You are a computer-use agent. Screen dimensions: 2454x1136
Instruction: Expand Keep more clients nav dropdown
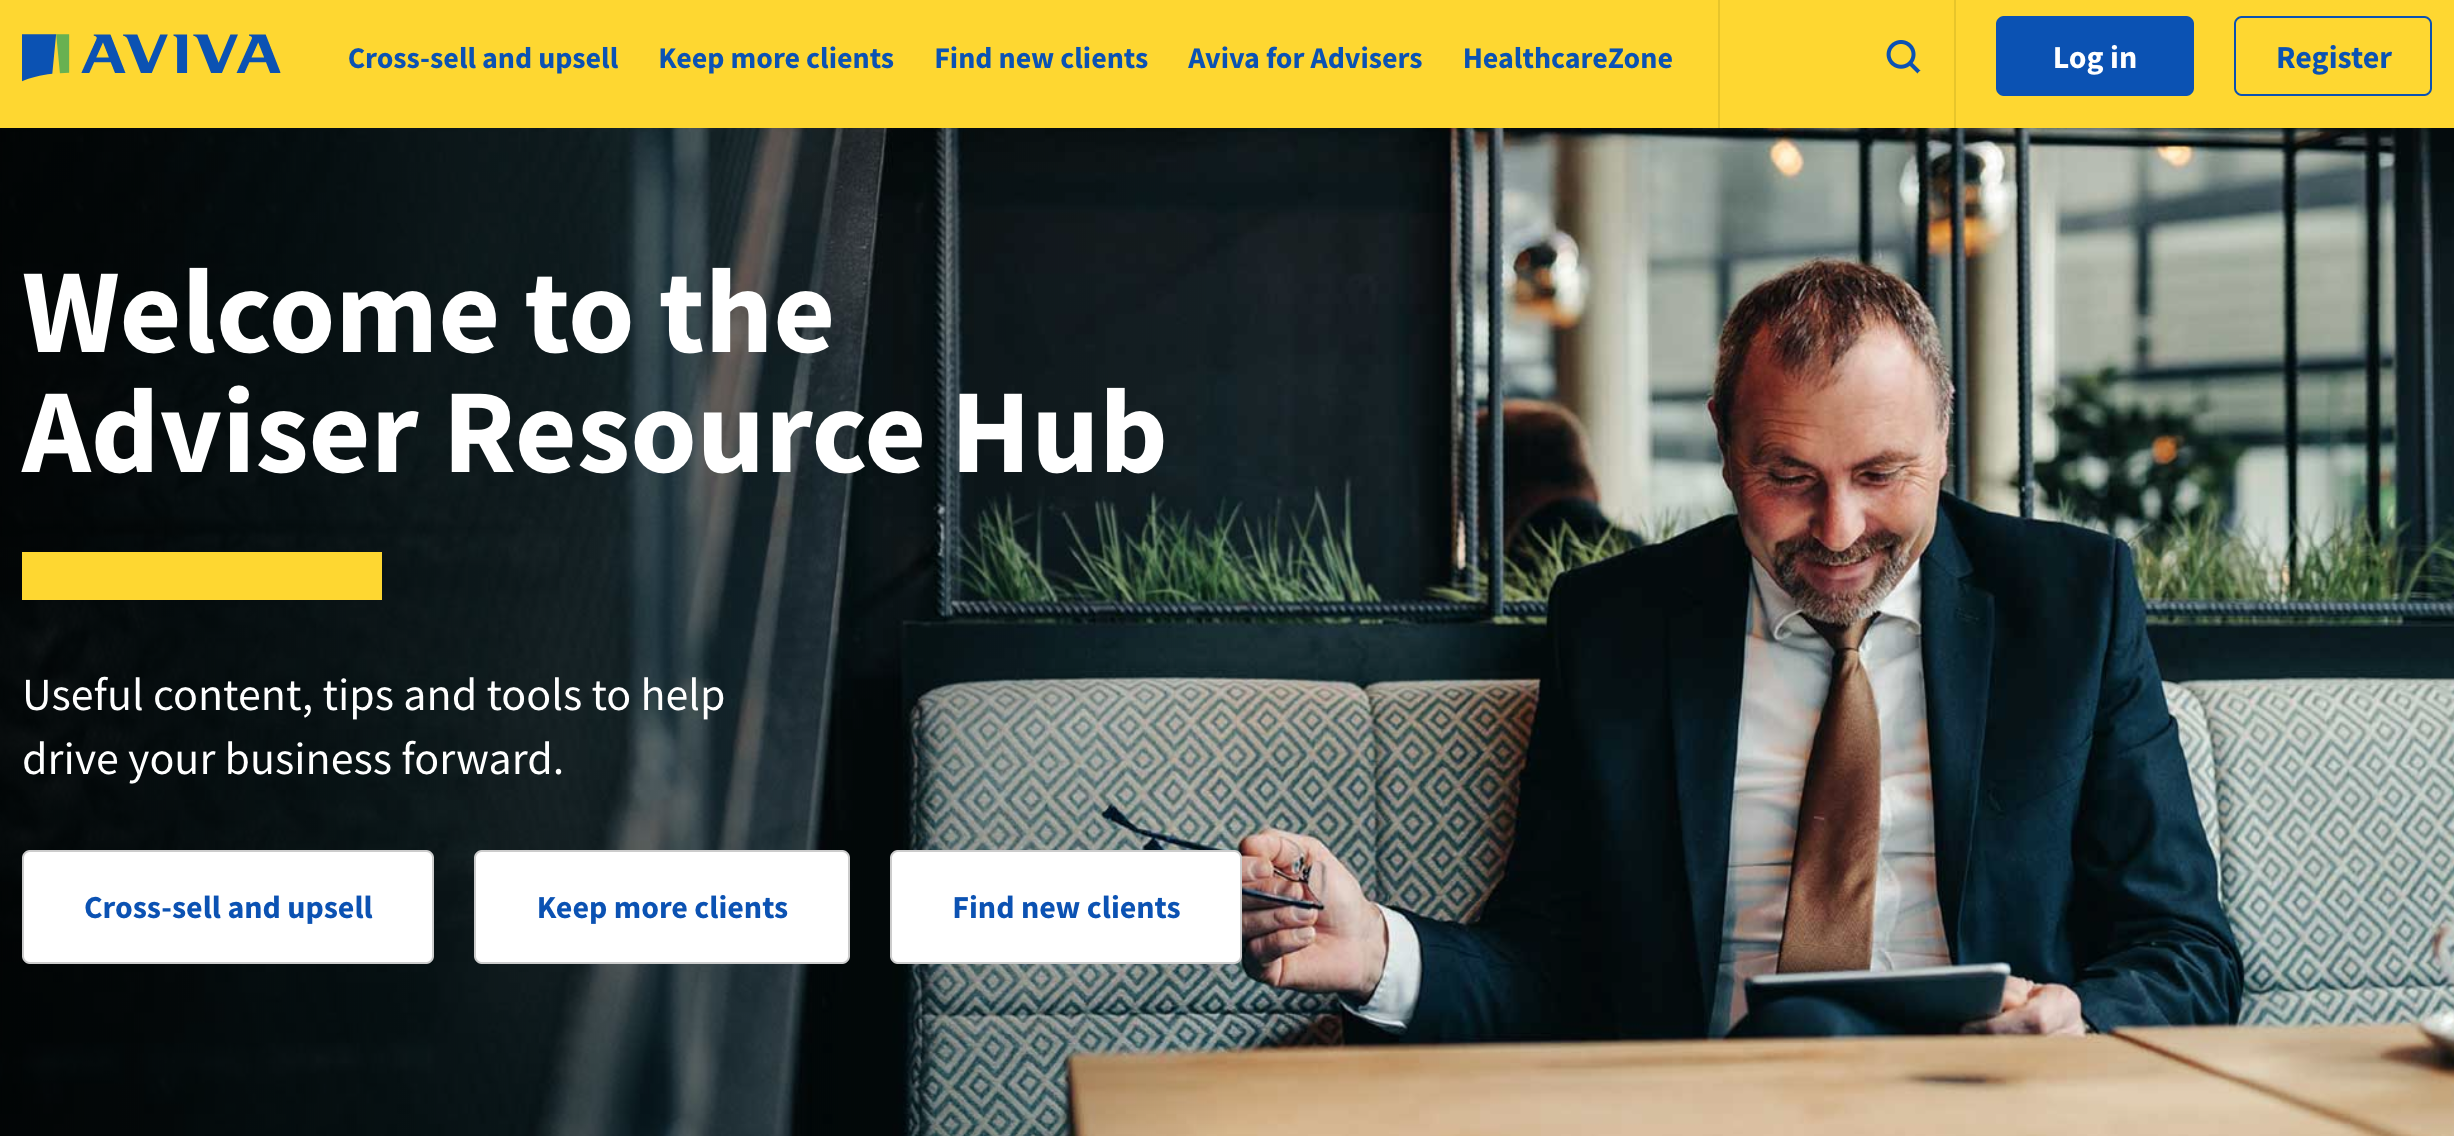[778, 58]
